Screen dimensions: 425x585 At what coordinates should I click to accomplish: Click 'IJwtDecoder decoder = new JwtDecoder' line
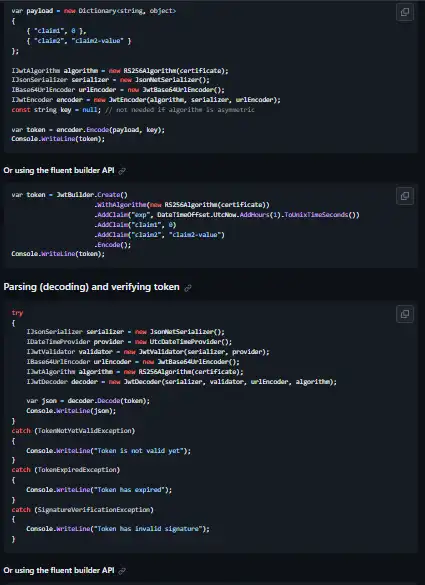point(181,382)
